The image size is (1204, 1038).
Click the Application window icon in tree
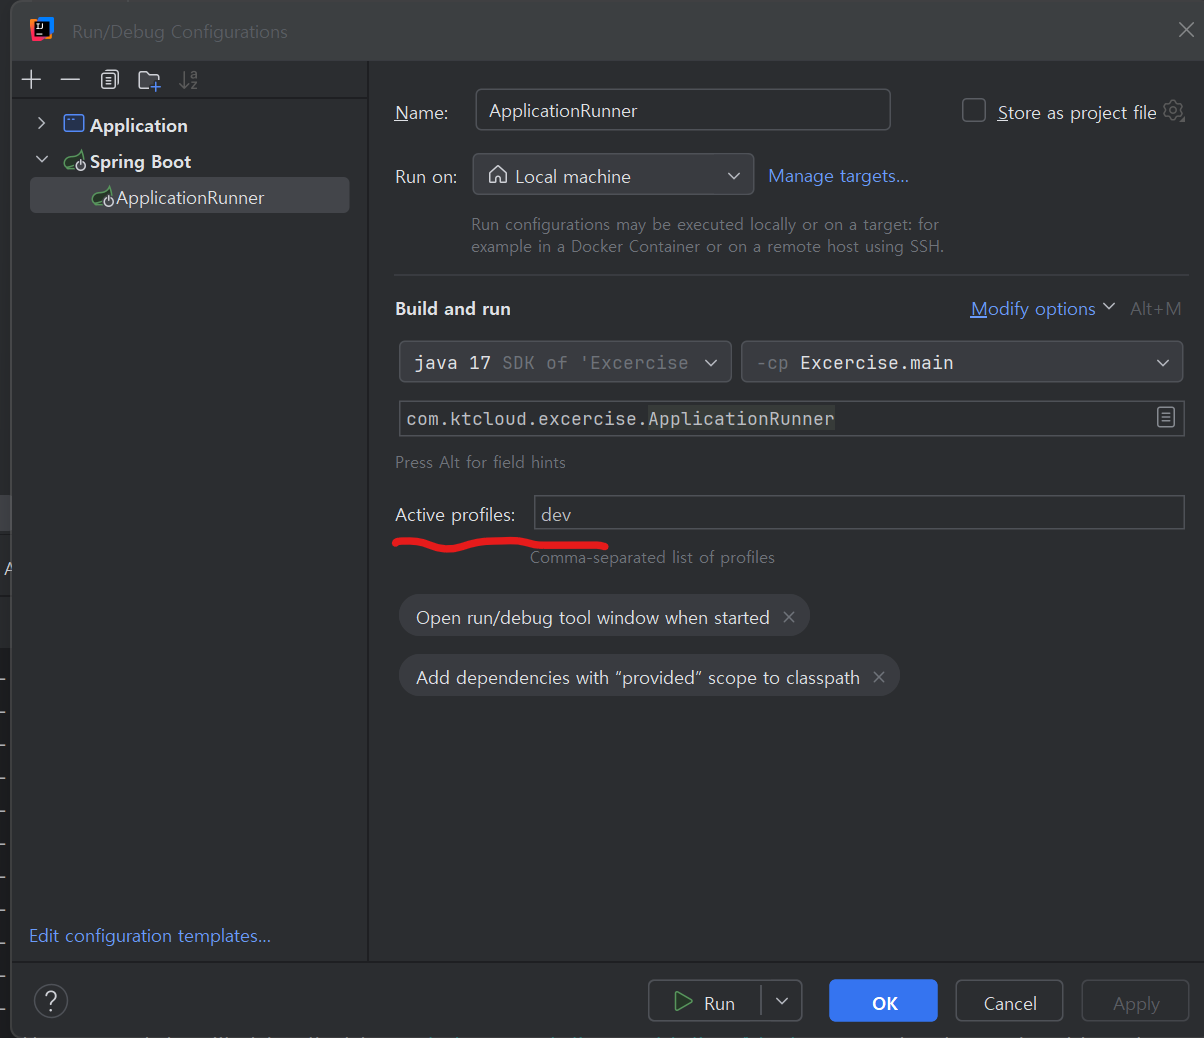[x=74, y=123]
